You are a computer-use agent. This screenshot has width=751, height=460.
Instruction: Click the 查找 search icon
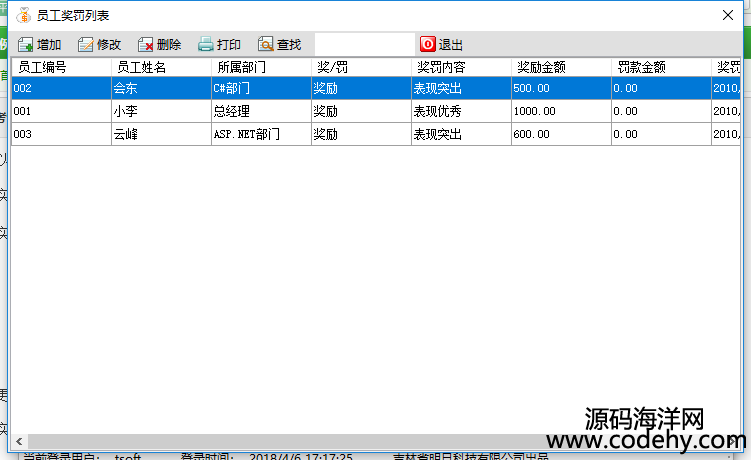click(x=265, y=44)
